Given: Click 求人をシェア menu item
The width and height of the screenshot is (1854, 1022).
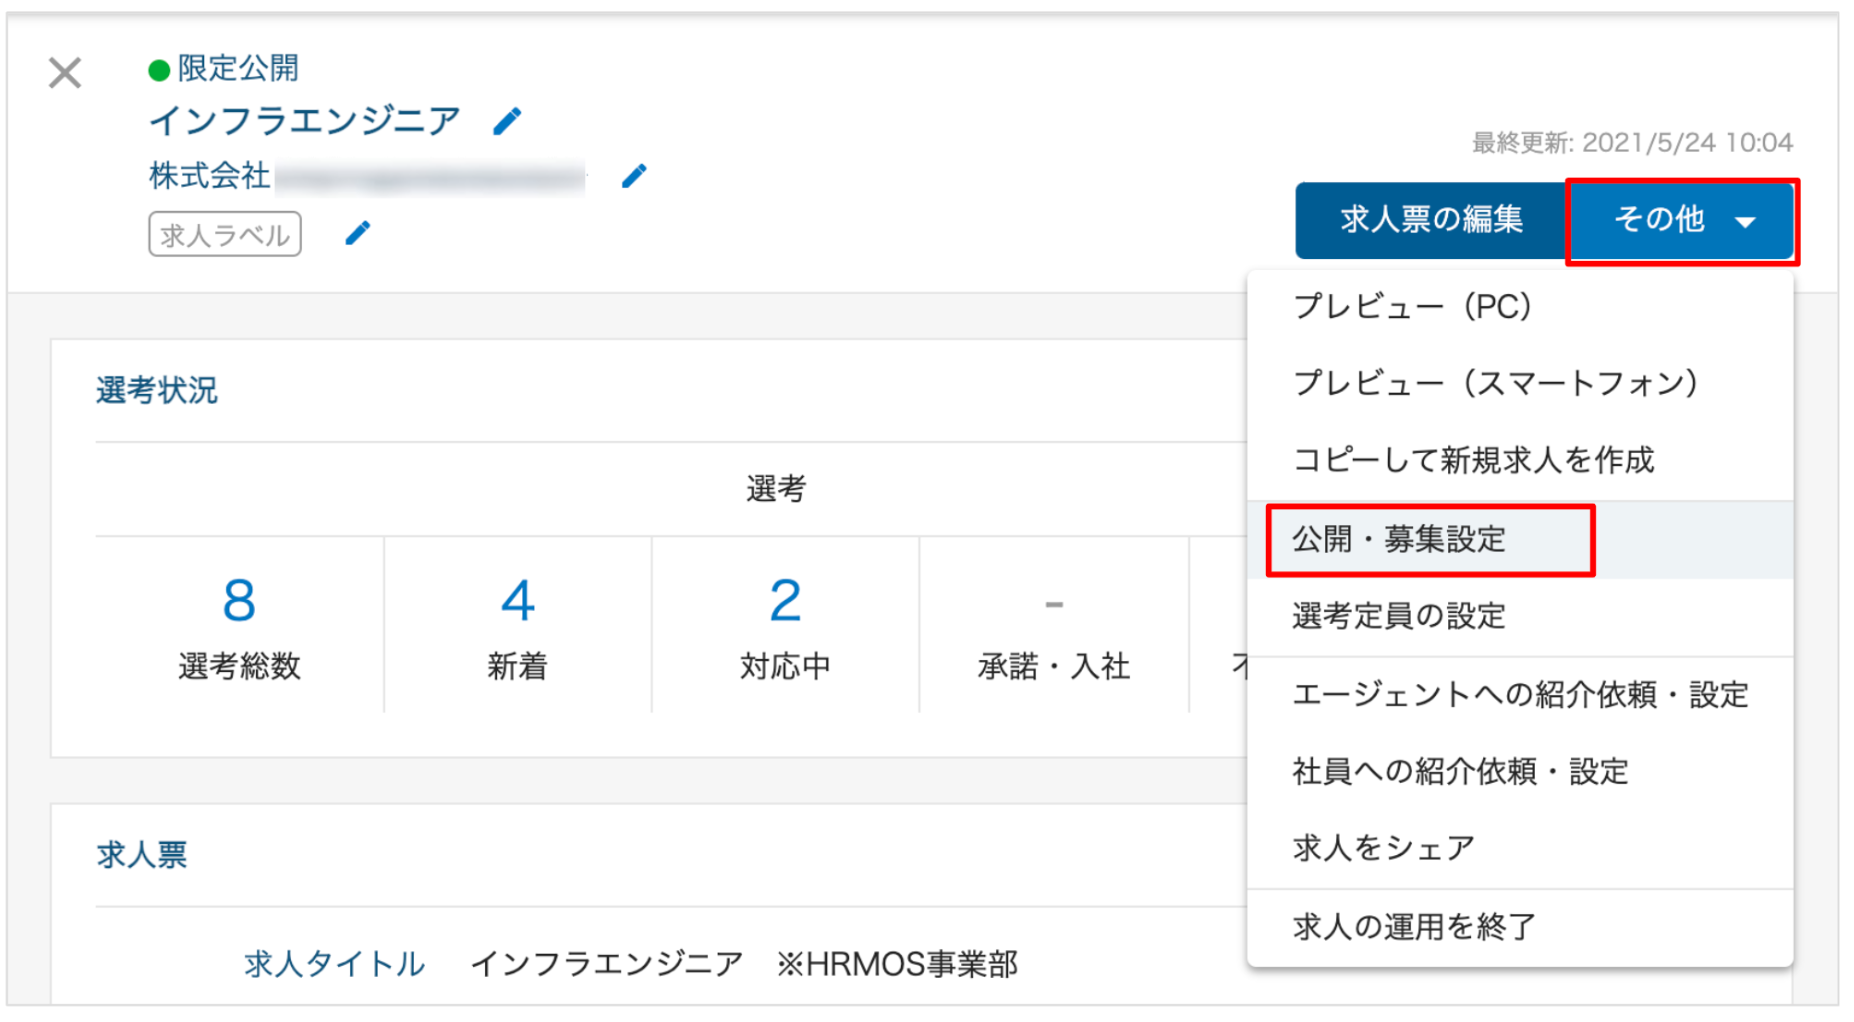Looking at the screenshot, I should click(x=1520, y=848).
